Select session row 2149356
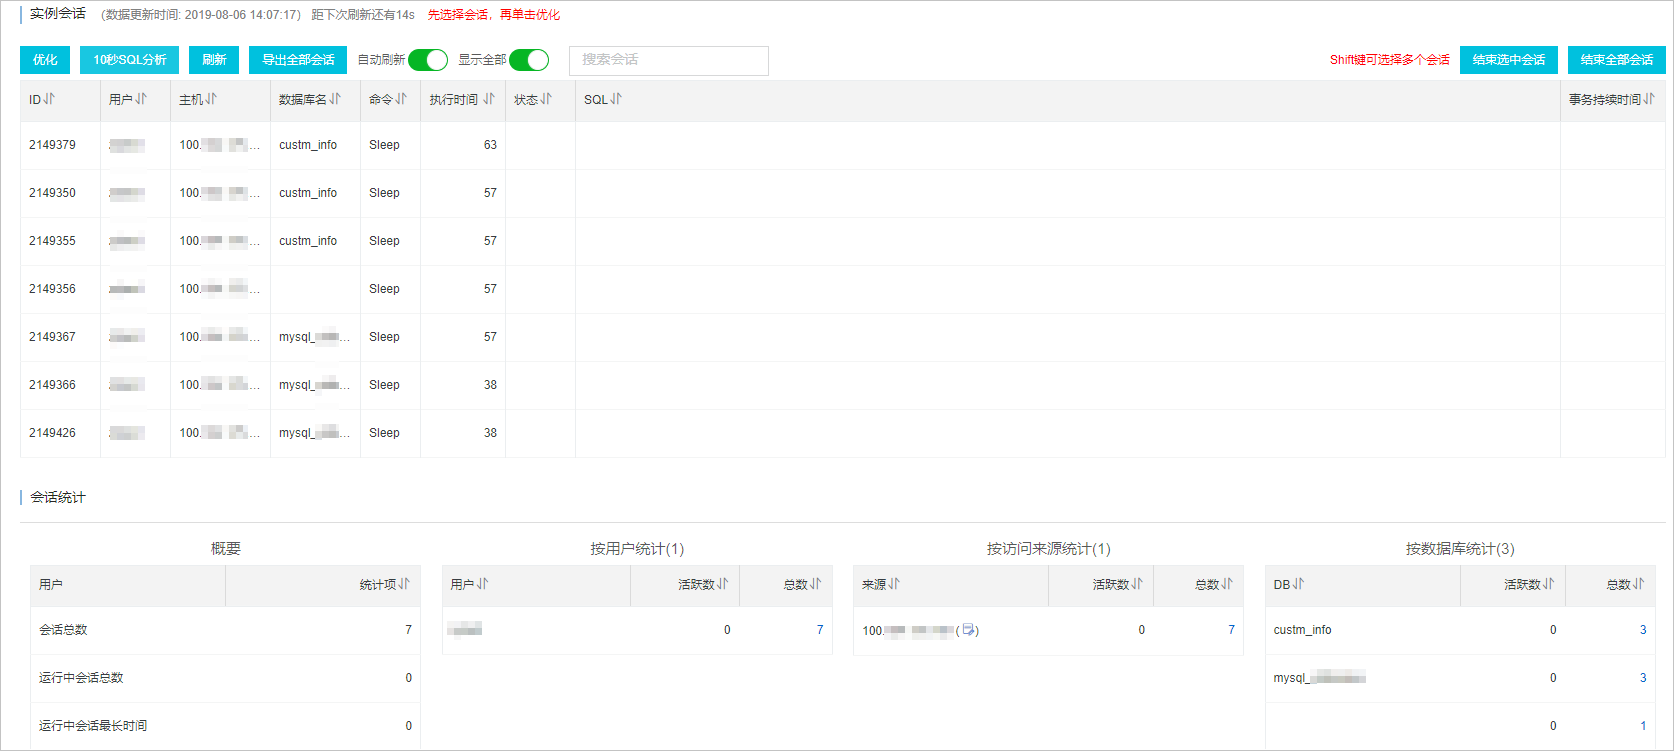The image size is (1674, 751). (x=843, y=289)
